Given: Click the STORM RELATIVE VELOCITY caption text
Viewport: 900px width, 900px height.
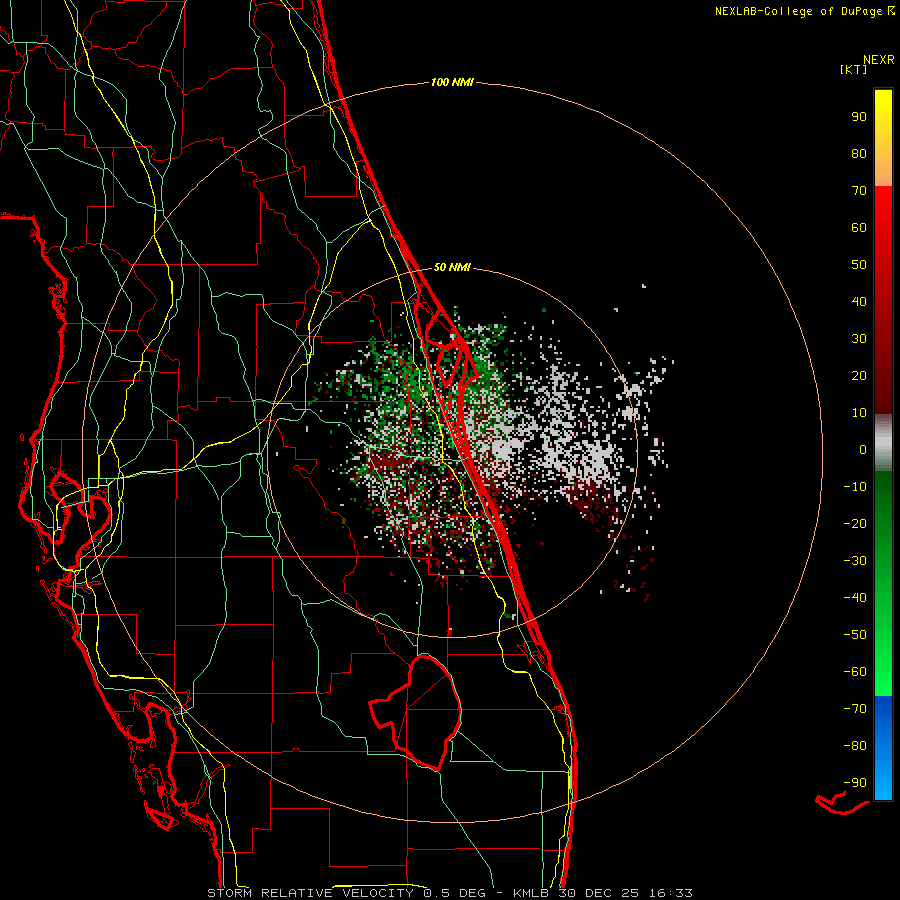Looking at the screenshot, I should coord(310,893).
